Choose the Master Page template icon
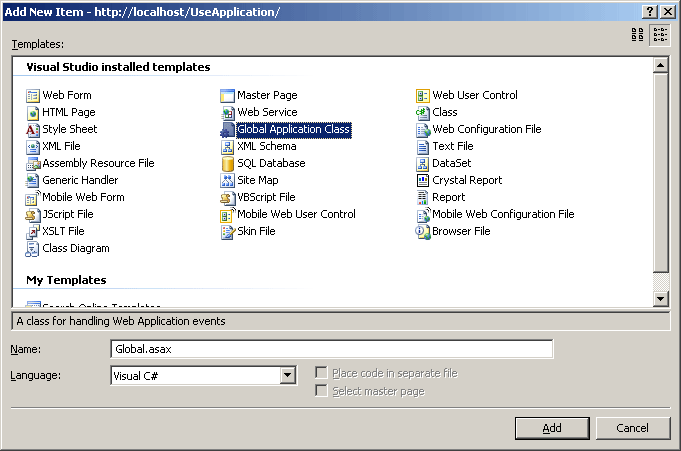 click(x=228, y=96)
